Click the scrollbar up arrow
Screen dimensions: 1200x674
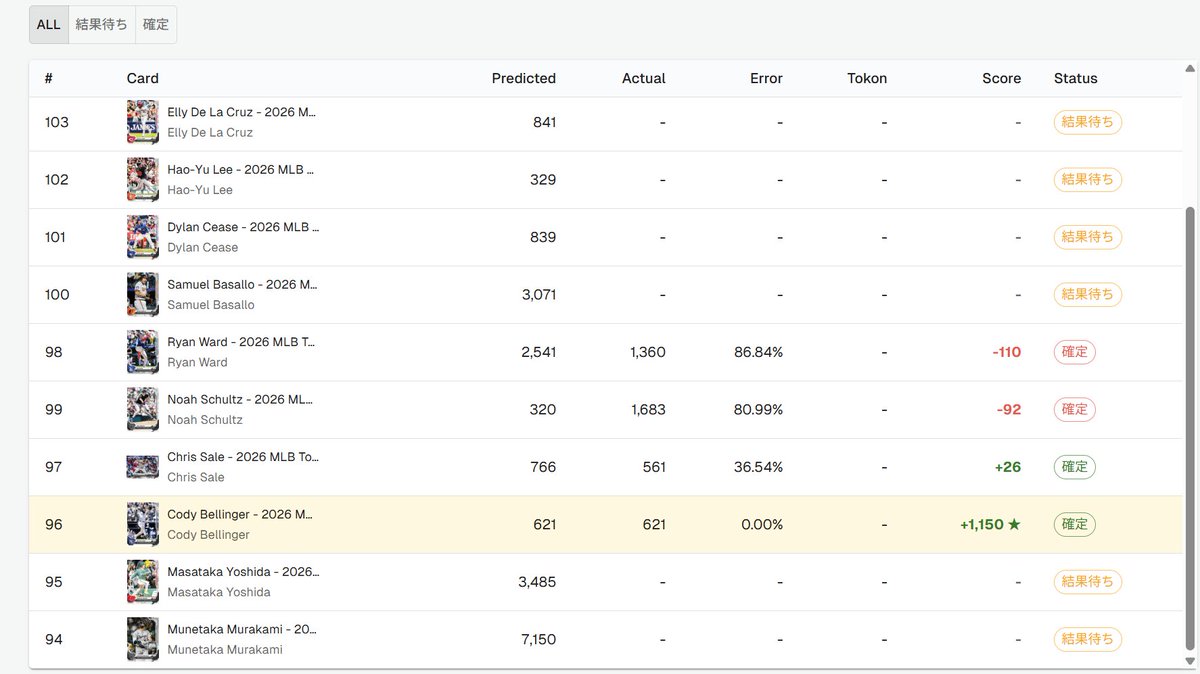(x=1190, y=68)
